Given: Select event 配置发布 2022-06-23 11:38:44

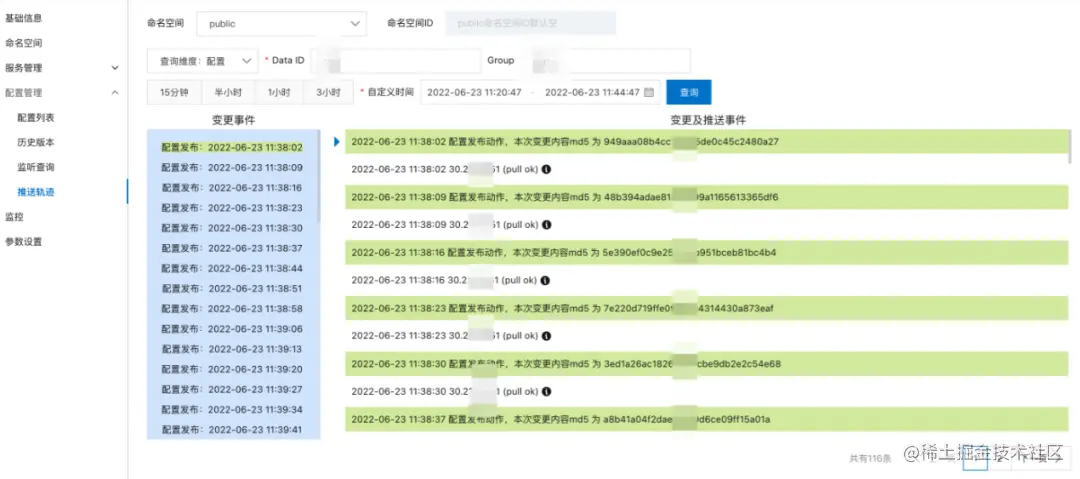Looking at the screenshot, I should [x=232, y=268].
